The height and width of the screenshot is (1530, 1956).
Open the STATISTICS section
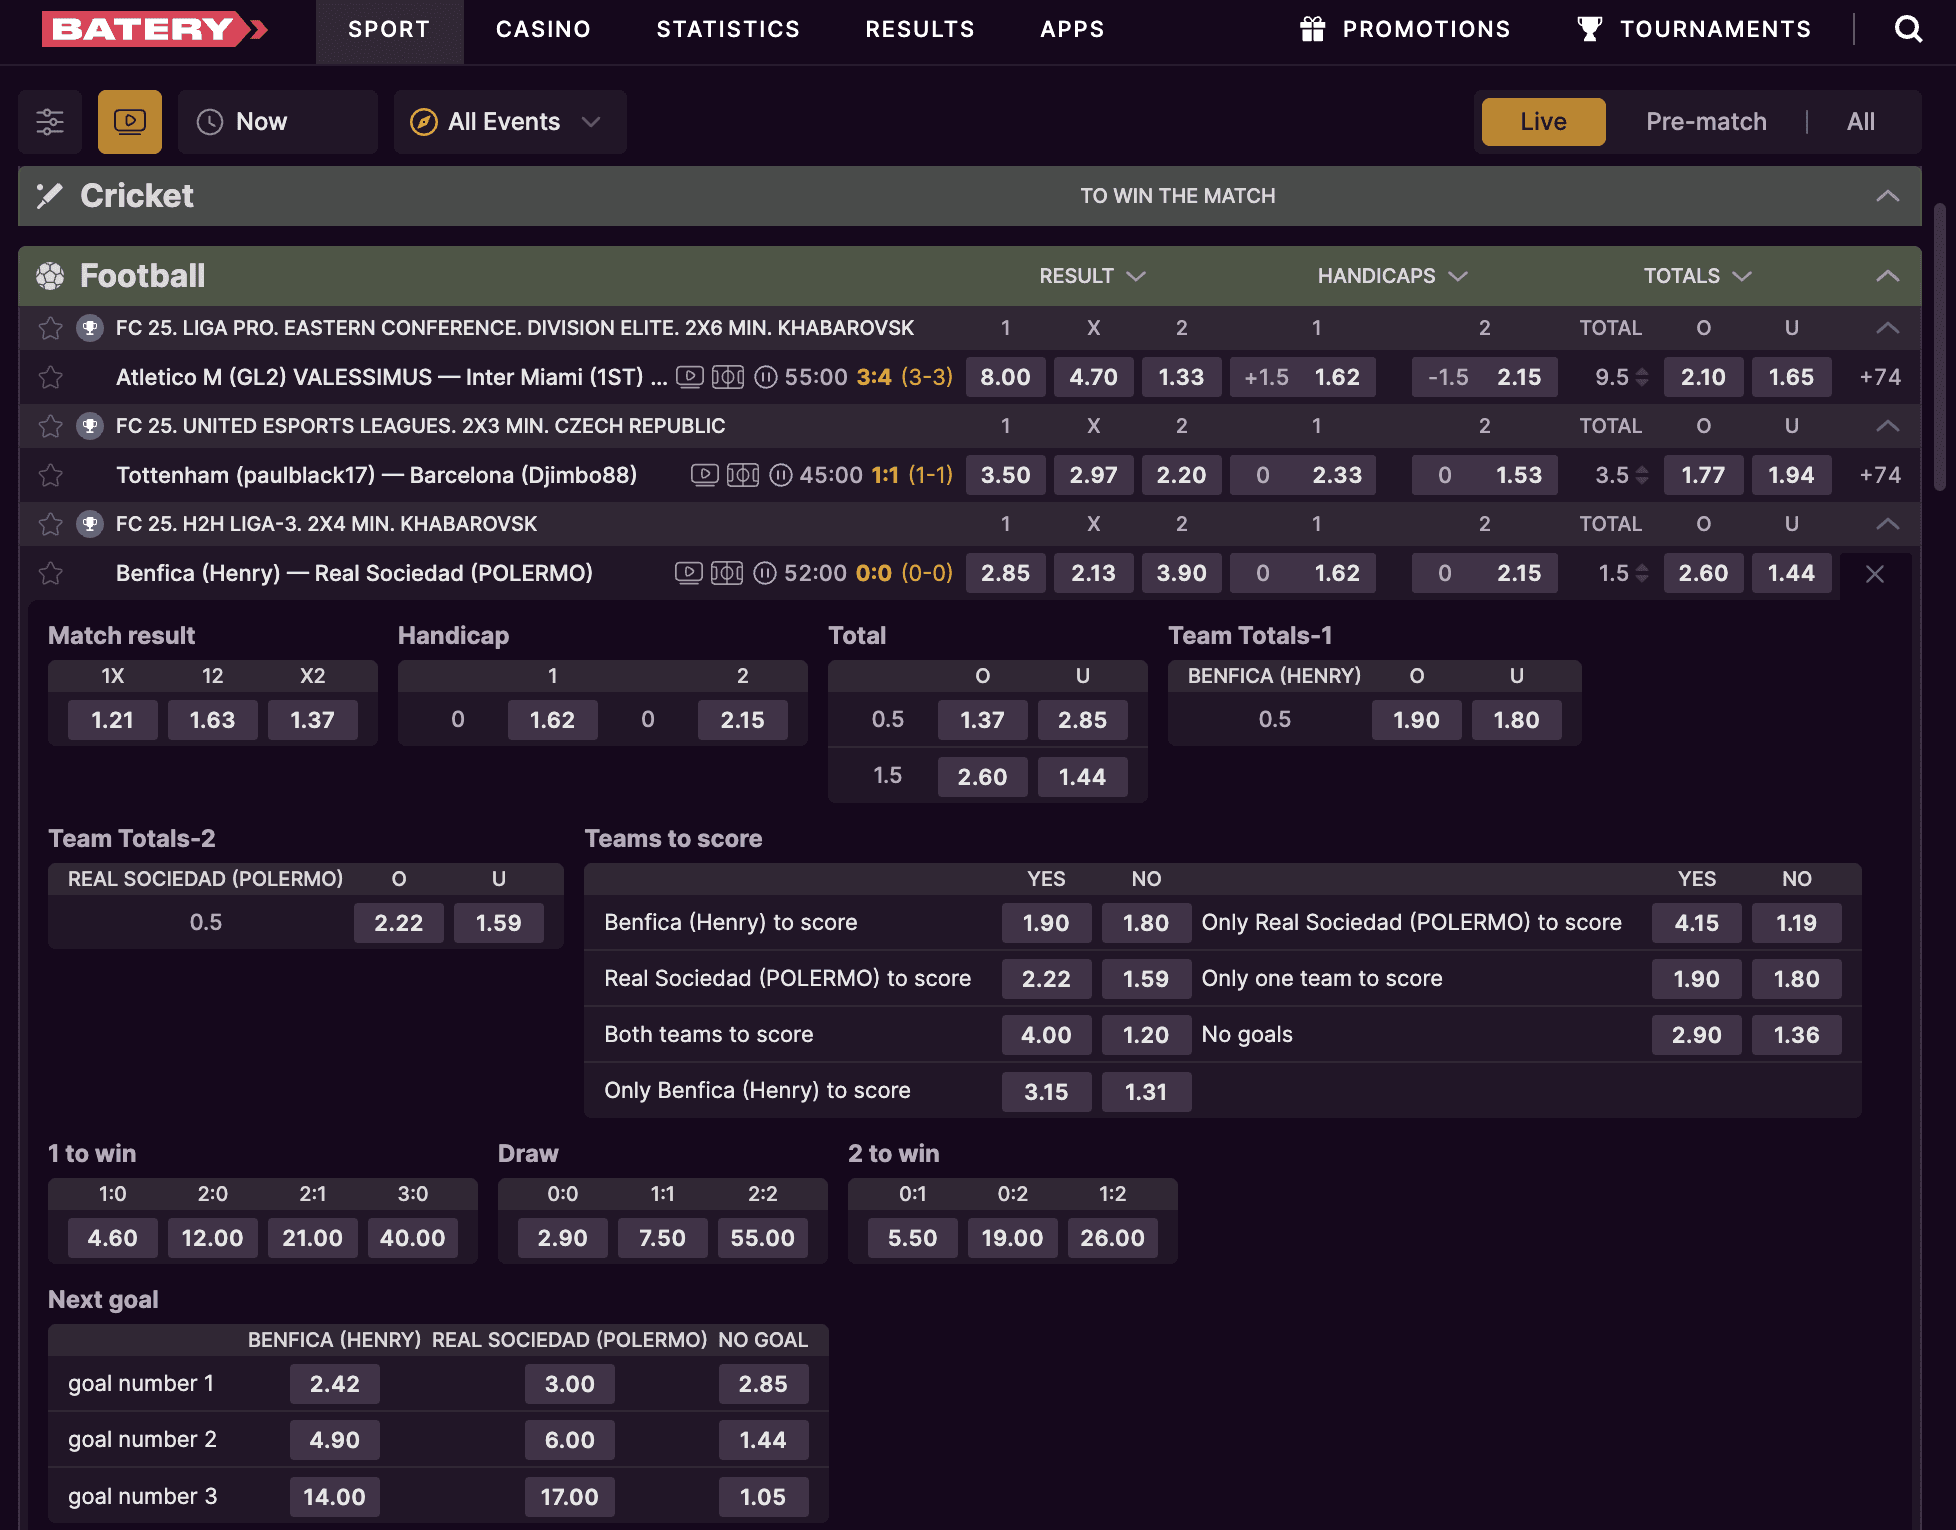727,29
